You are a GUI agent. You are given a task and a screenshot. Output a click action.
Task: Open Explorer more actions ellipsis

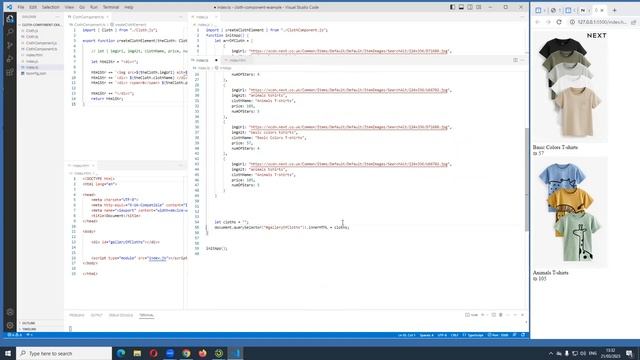(x=57, y=17)
